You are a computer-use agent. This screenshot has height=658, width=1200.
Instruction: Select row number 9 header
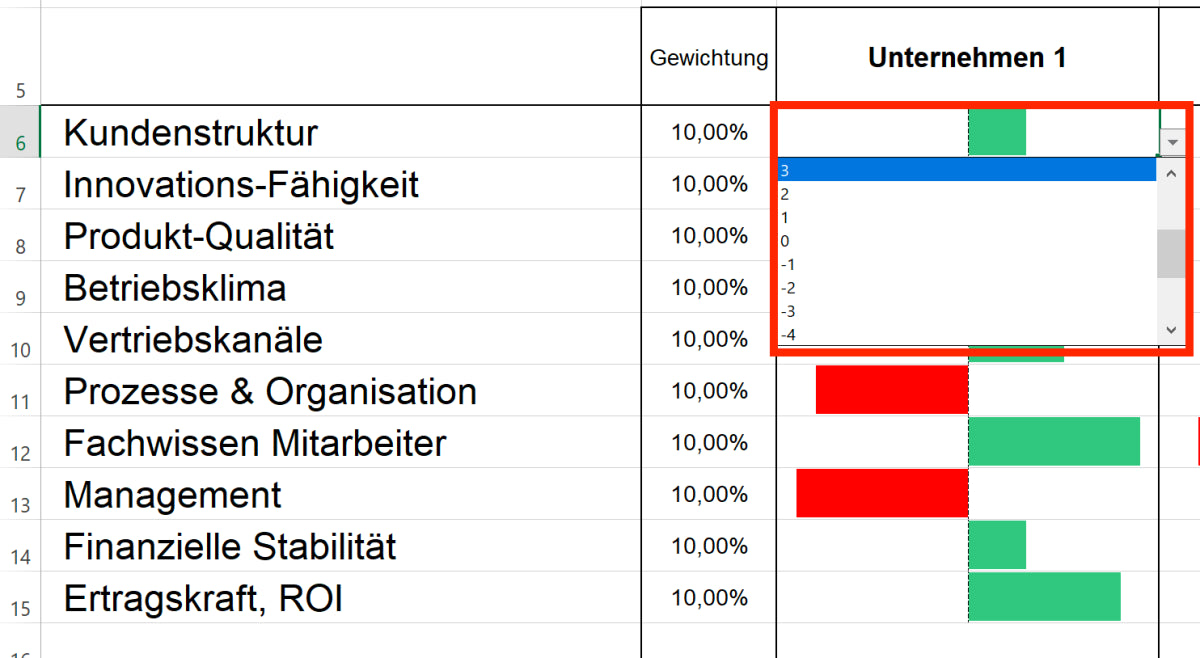coord(21,288)
